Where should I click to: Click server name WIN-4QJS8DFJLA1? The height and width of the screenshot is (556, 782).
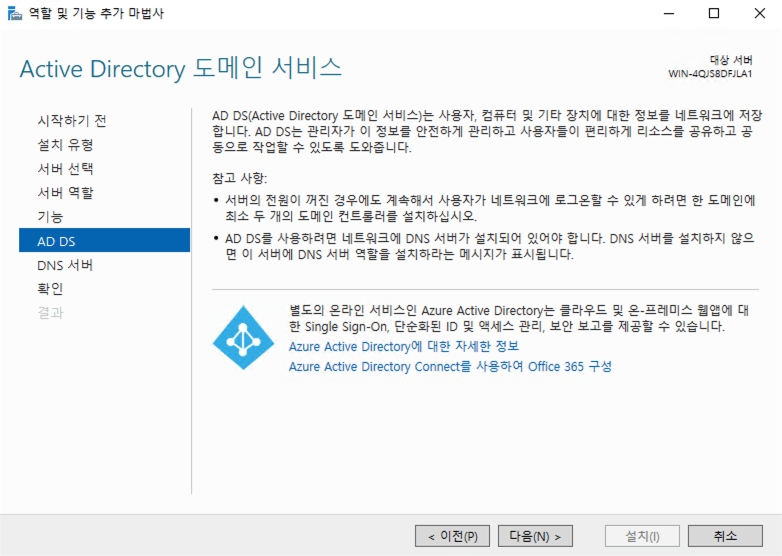[710, 74]
